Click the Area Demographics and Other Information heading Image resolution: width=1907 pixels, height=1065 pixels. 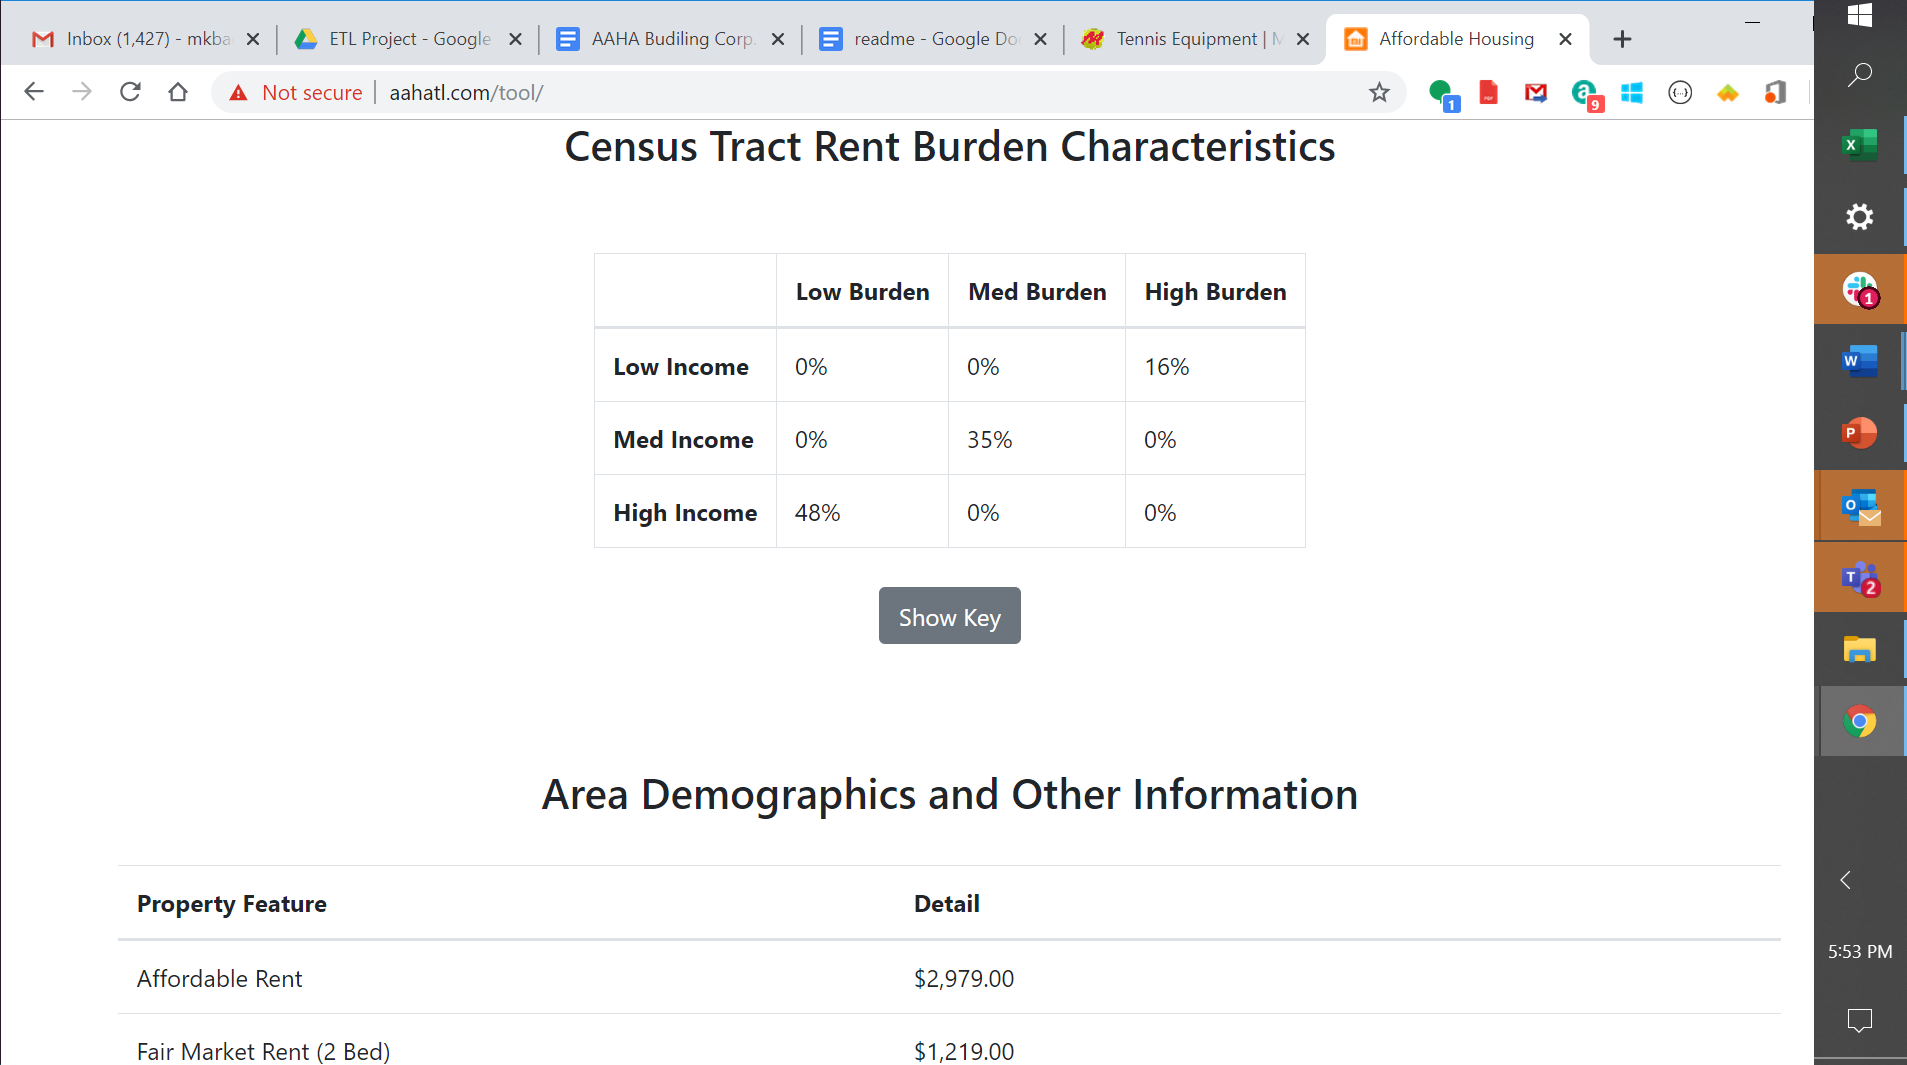[x=949, y=795]
